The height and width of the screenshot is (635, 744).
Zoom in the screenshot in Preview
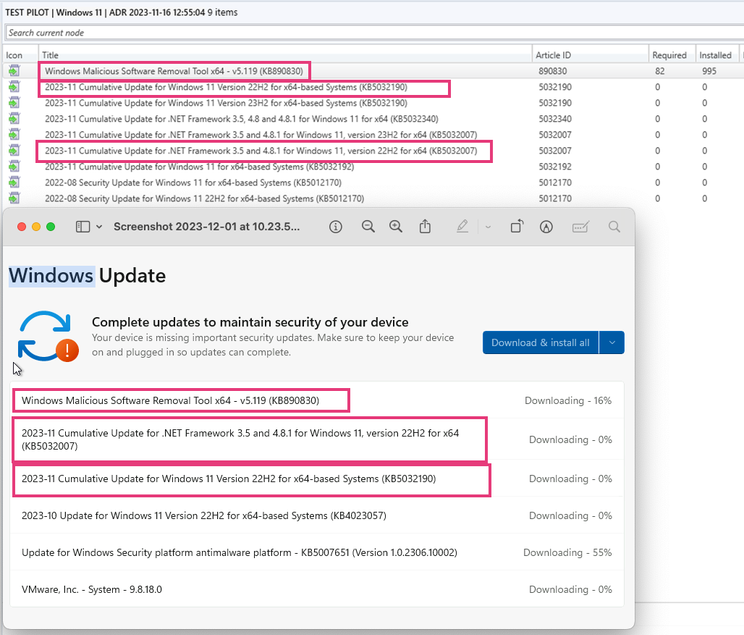396,227
